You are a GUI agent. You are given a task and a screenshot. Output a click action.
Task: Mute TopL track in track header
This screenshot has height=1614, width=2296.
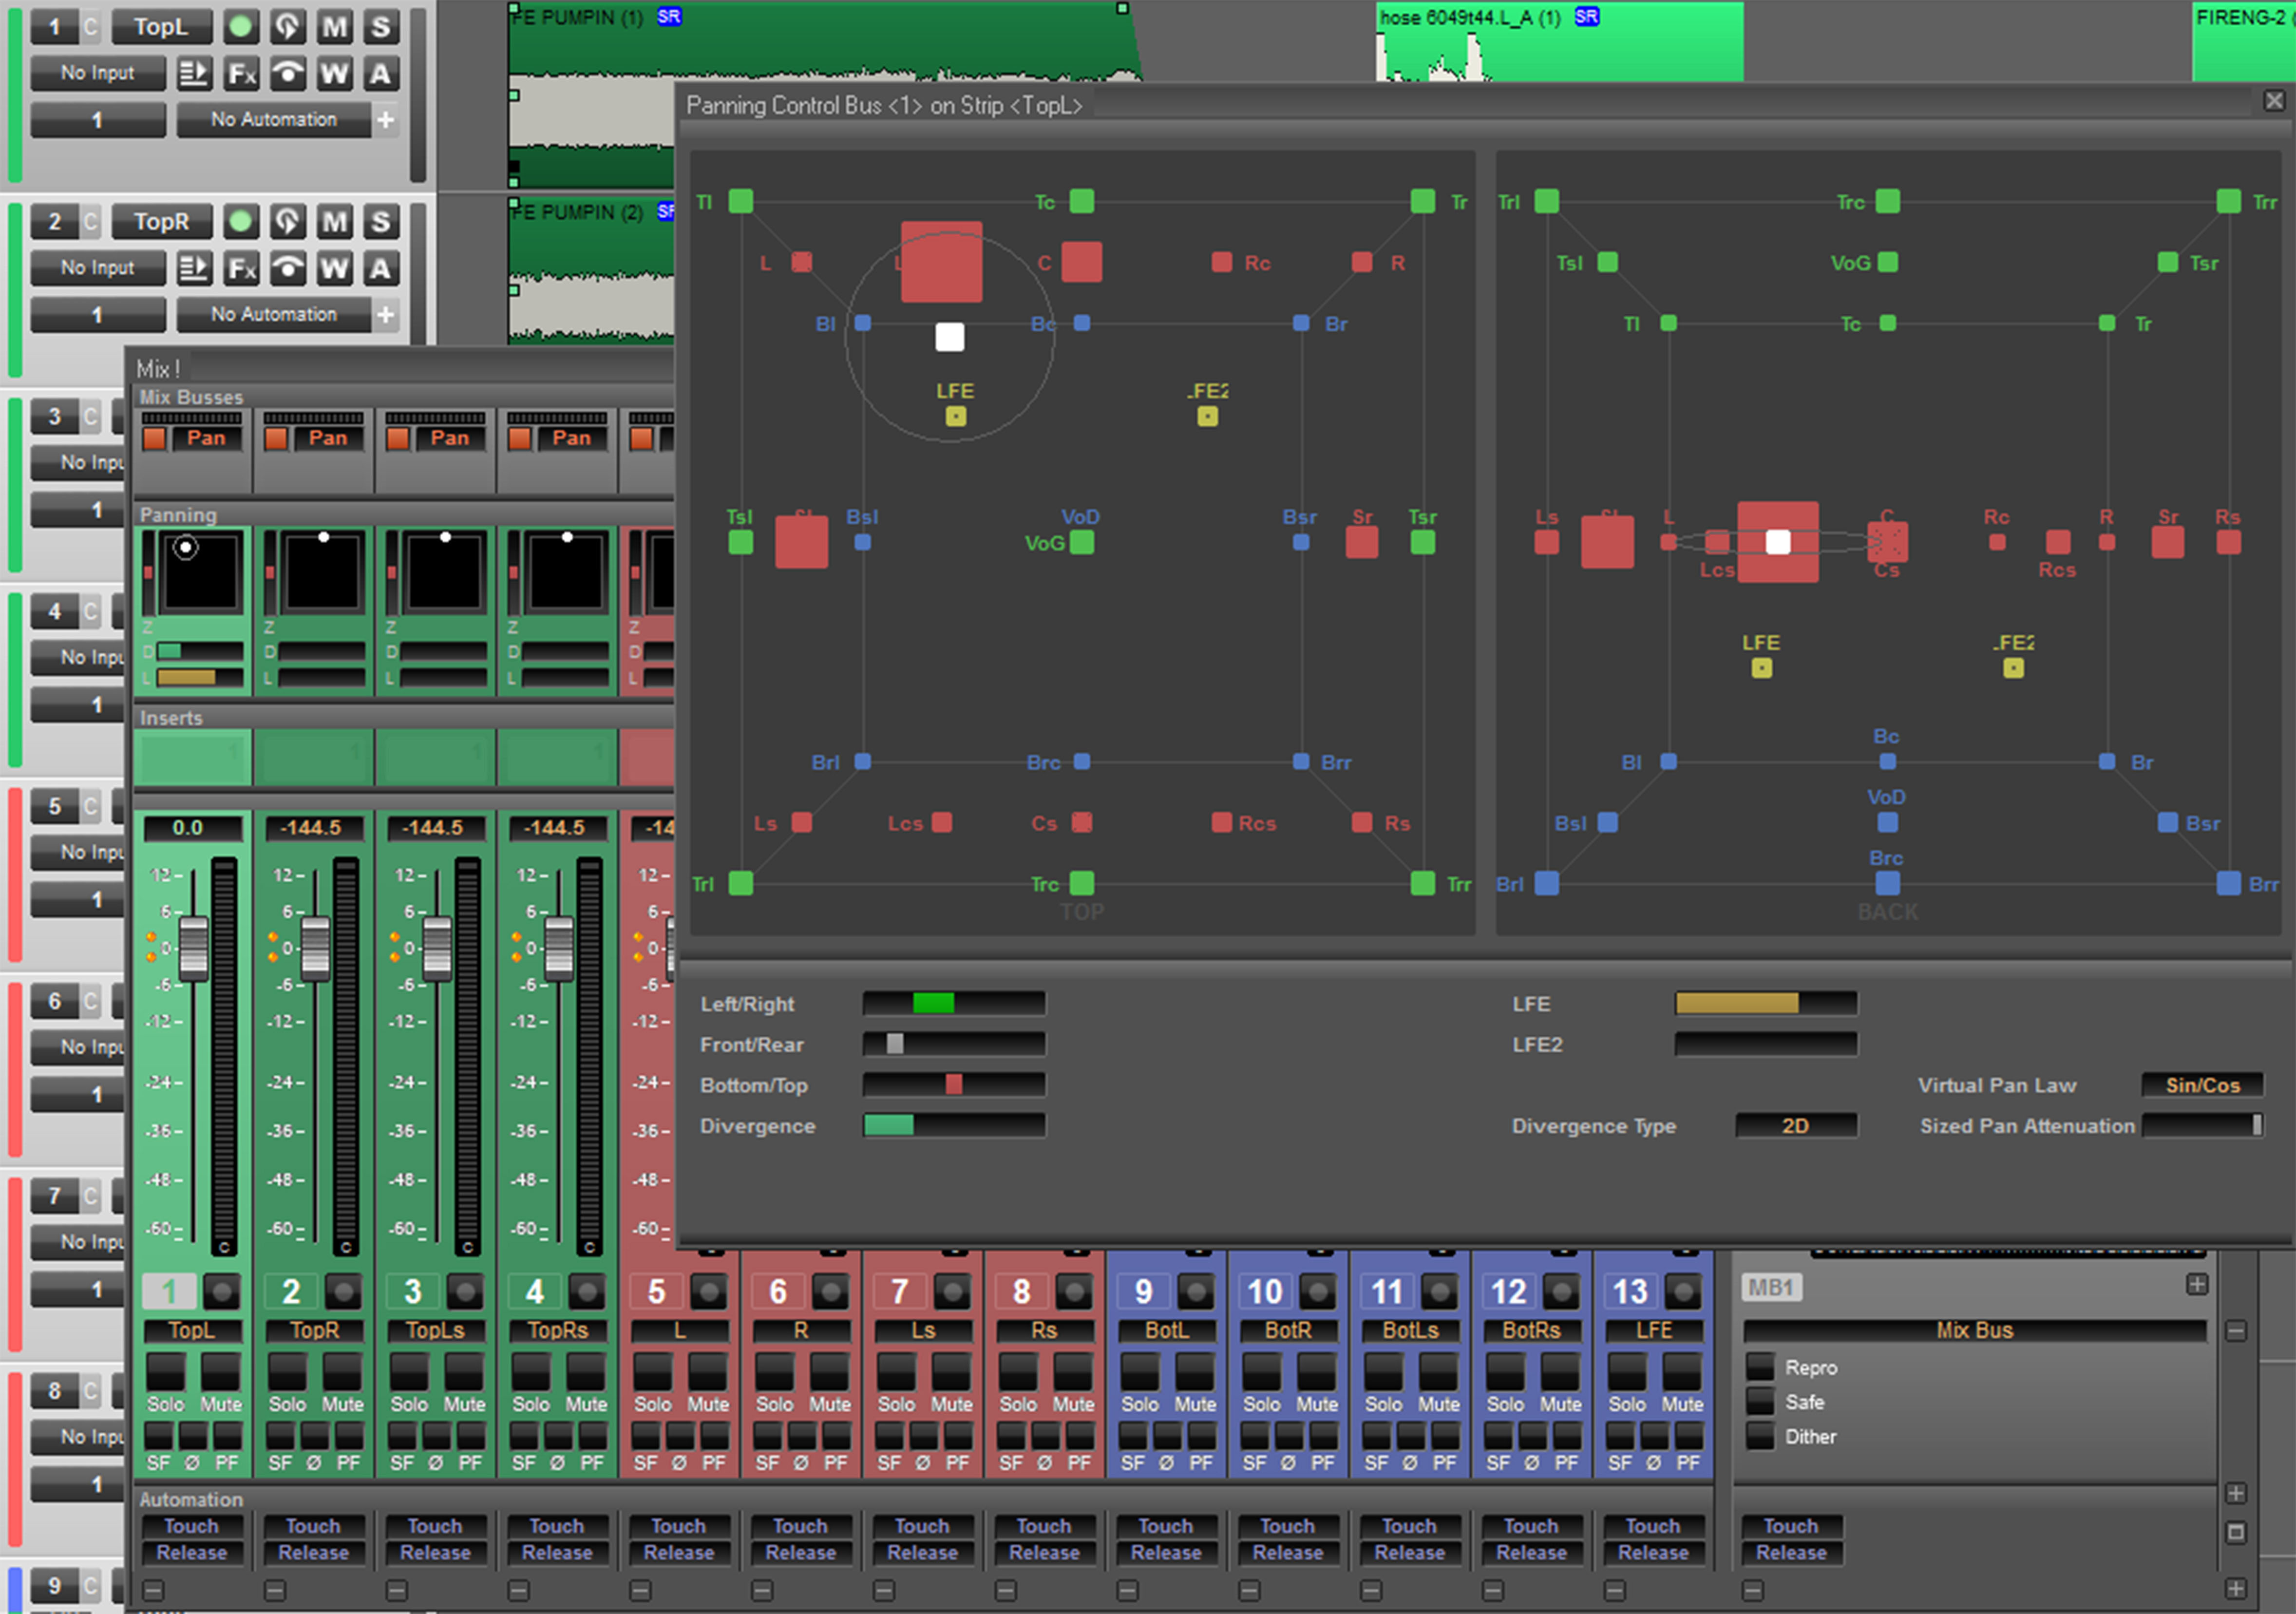pos(334,27)
